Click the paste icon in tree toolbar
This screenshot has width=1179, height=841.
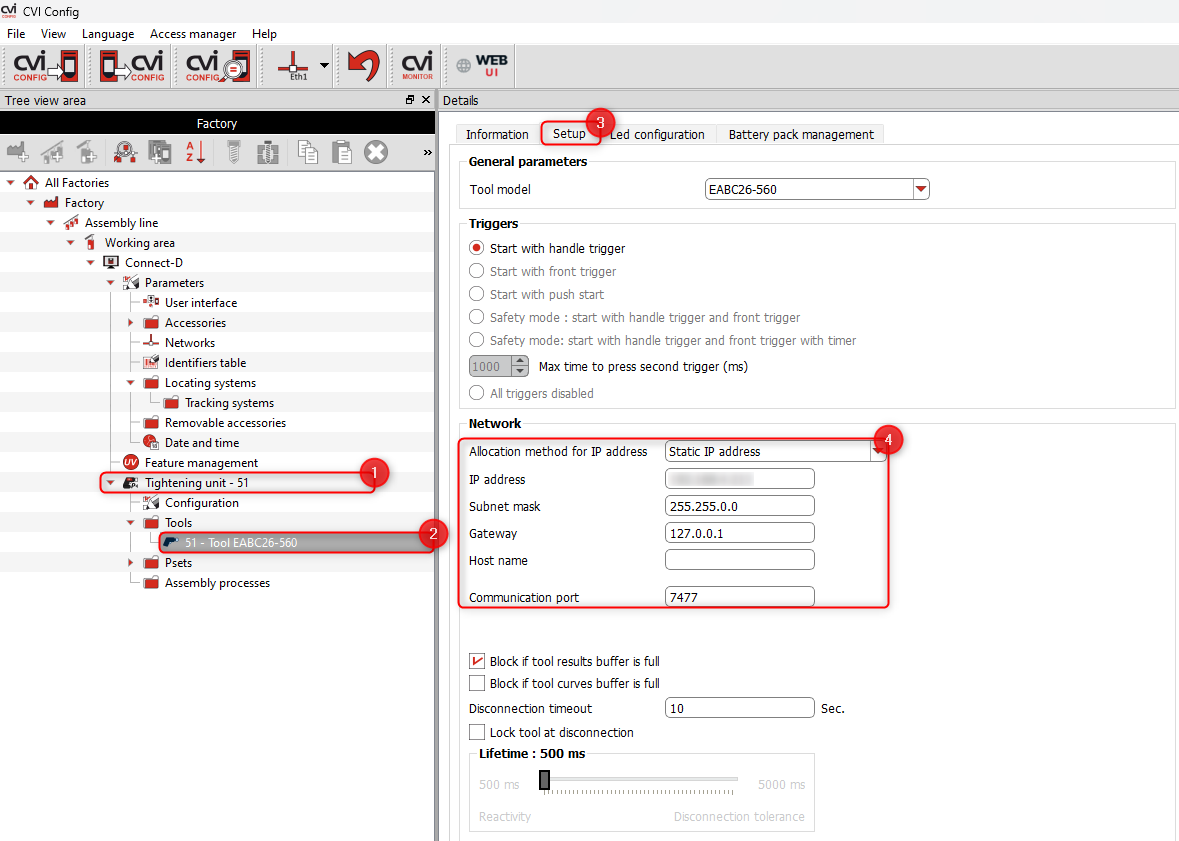[x=341, y=152]
